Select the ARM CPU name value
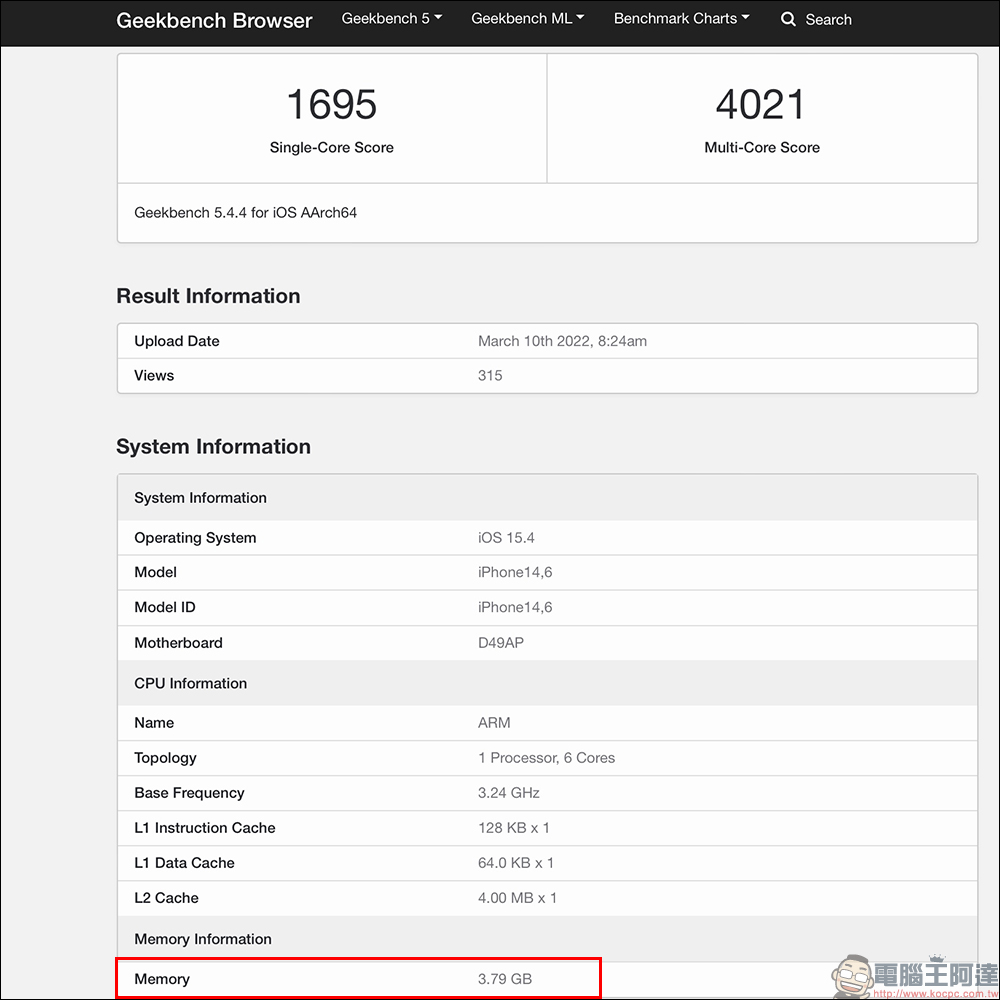 click(x=494, y=723)
